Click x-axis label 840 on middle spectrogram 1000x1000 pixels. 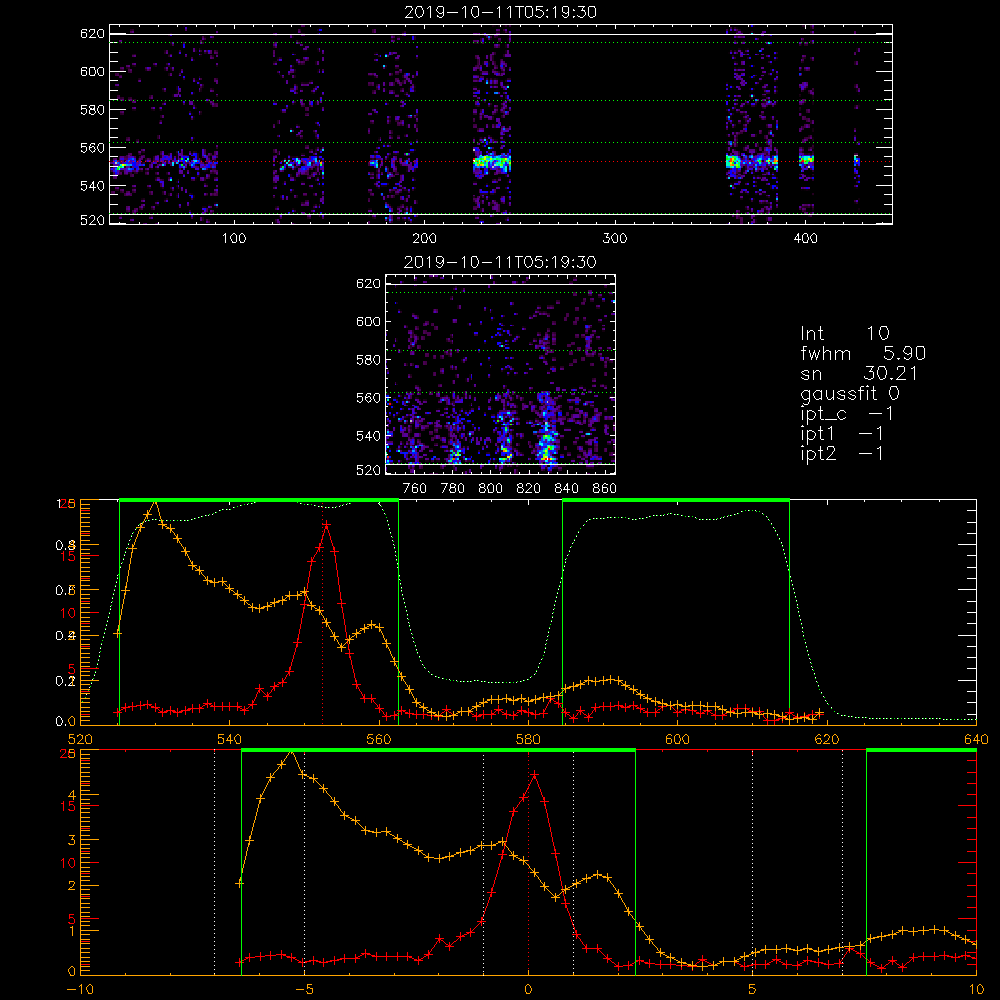coord(566,489)
